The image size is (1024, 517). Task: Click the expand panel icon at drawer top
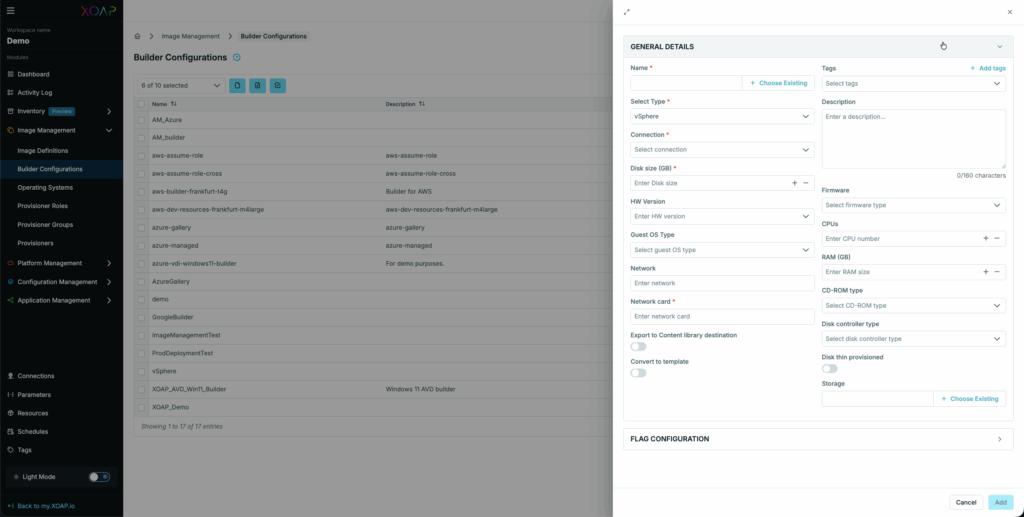click(x=627, y=12)
